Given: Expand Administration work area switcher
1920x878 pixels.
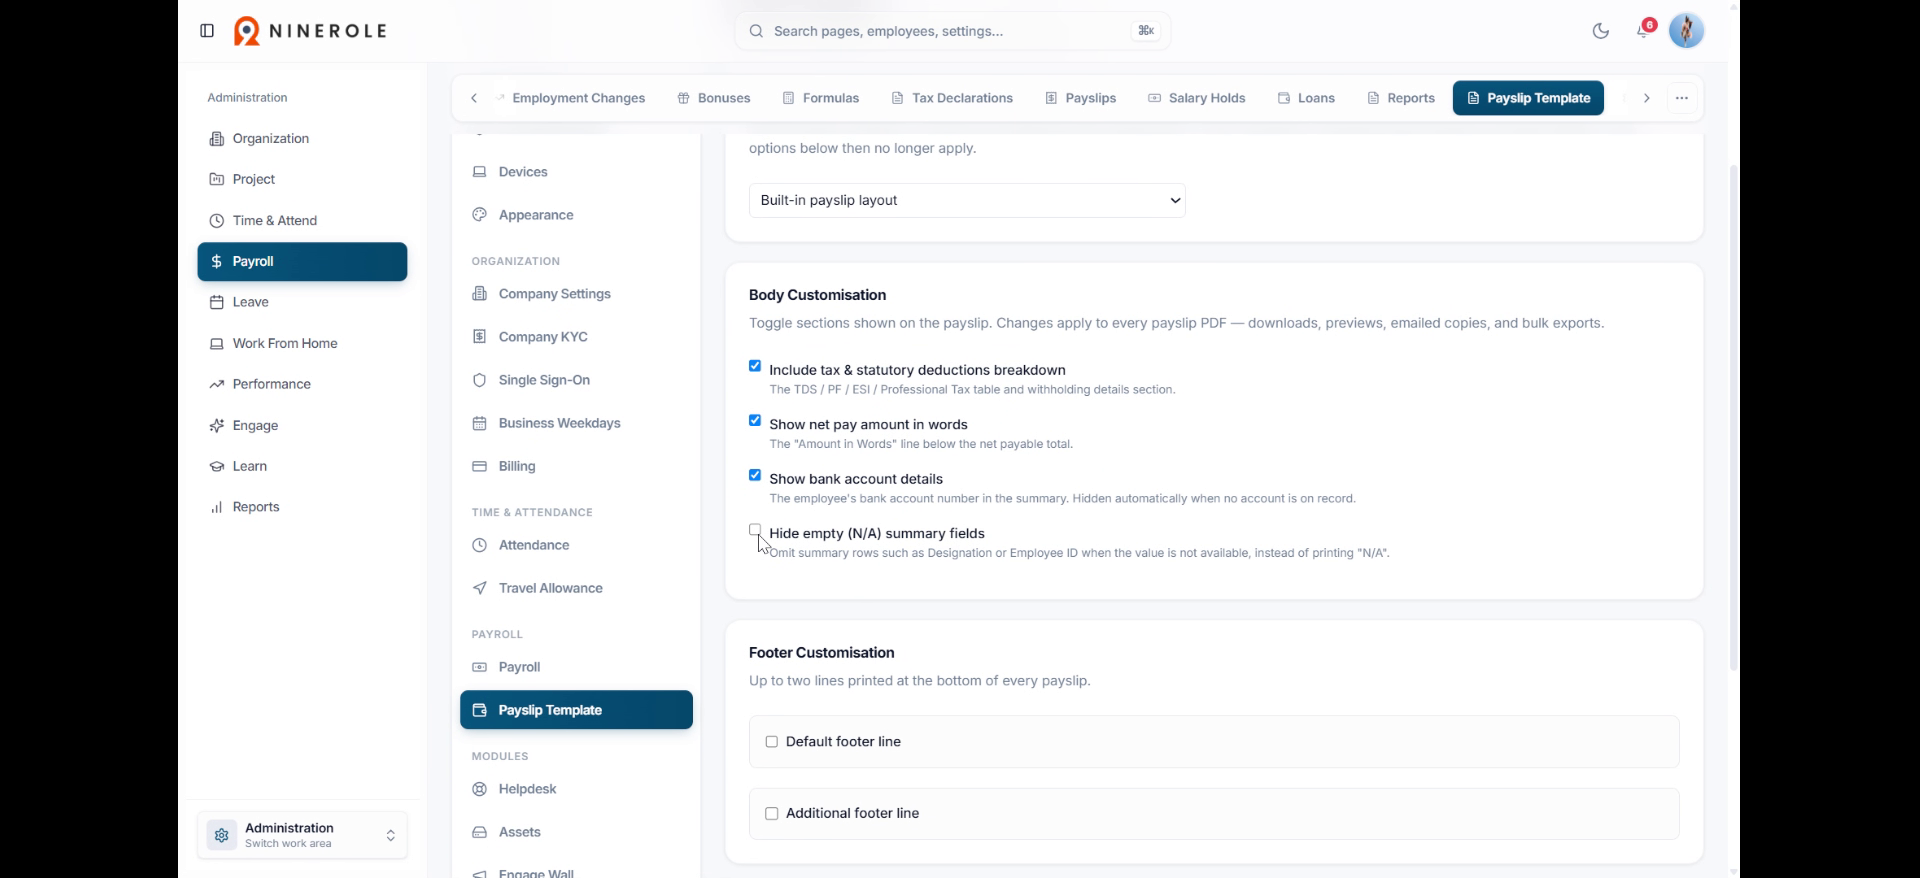Looking at the screenshot, I should (302, 835).
